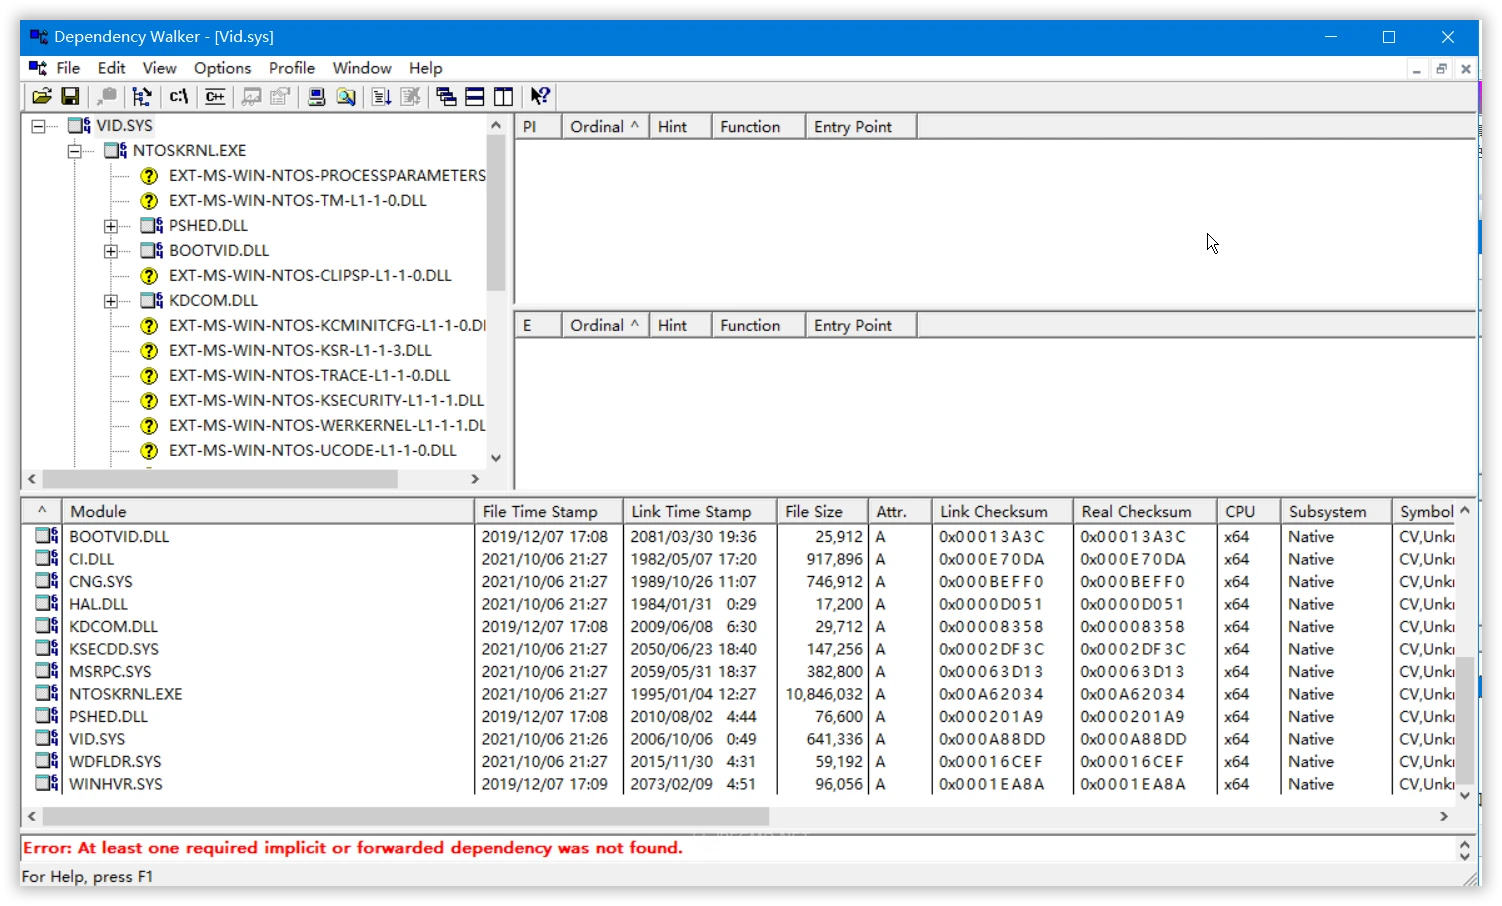Collapse the NTOSKRNL.EXE tree branch
Screen dimensions: 1502x906
[x=75, y=150]
